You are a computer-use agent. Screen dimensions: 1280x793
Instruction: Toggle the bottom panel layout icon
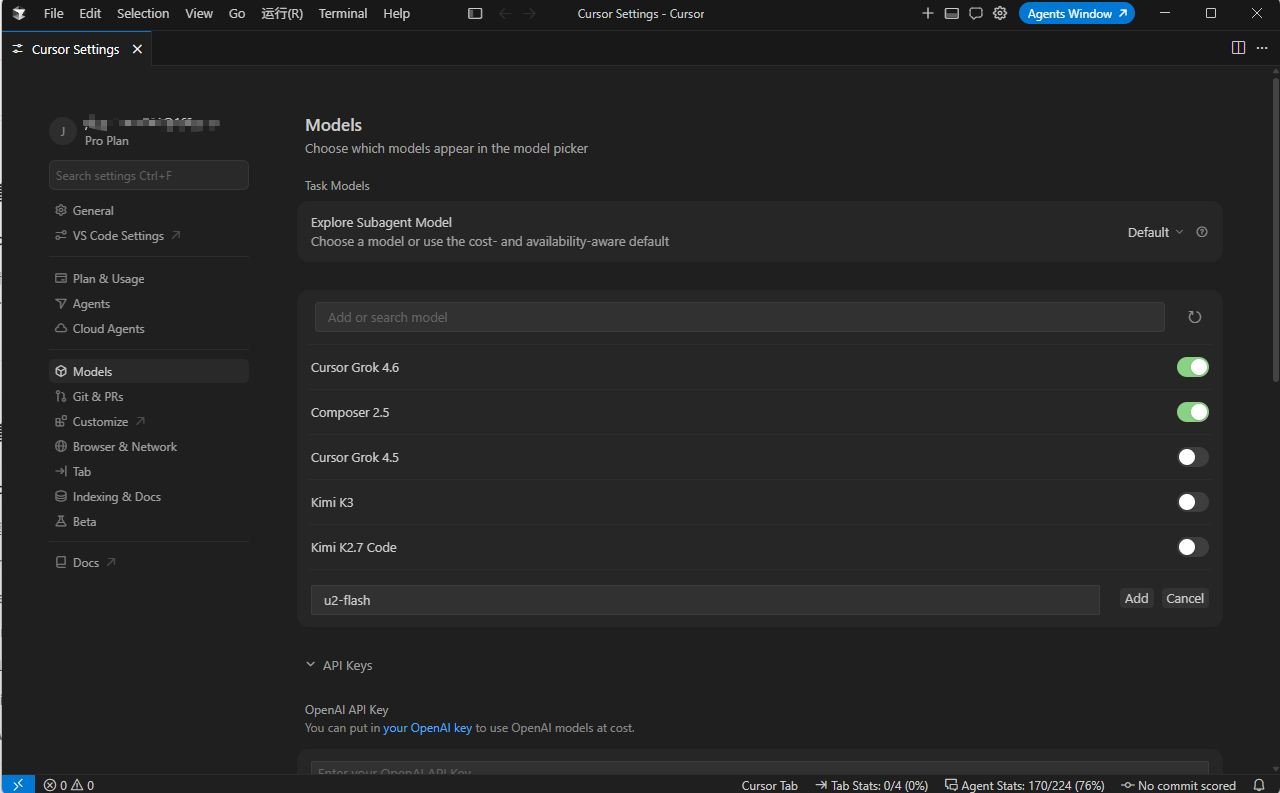pos(952,14)
